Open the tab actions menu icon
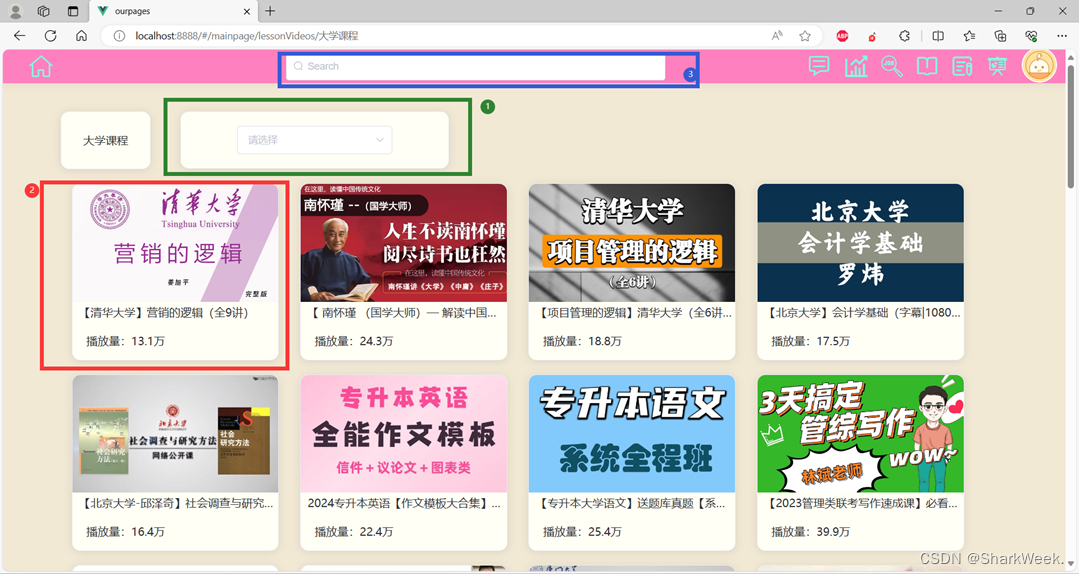The width and height of the screenshot is (1079, 574). [72, 11]
